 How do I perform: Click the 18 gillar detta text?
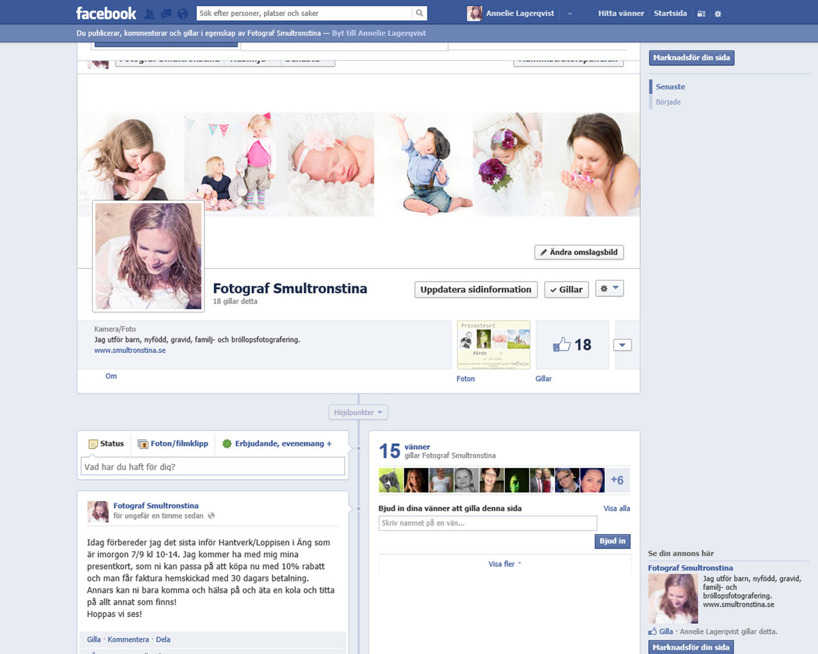235,301
